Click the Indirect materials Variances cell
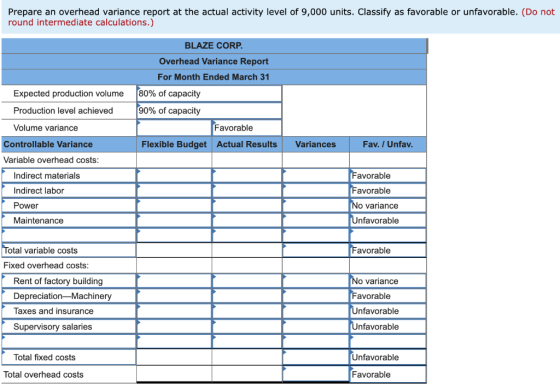 (x=316, y=176)
